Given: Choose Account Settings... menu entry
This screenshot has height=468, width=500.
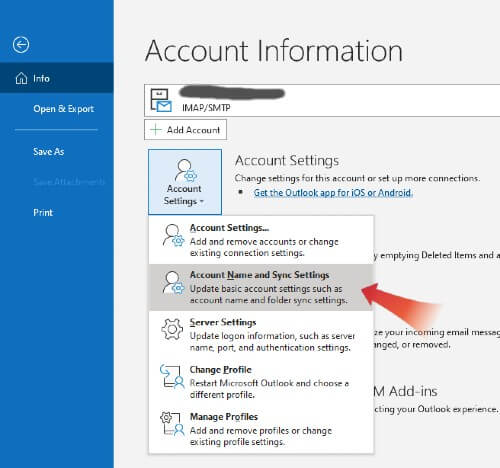Looking at the screenshot, I should 261,240.
